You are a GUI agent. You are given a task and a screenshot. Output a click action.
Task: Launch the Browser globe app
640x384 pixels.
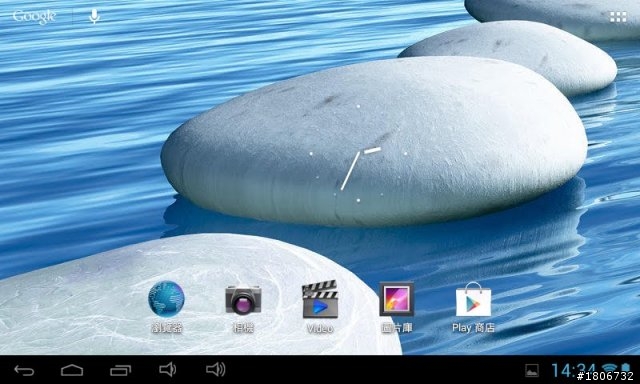(x=166, y=299)
